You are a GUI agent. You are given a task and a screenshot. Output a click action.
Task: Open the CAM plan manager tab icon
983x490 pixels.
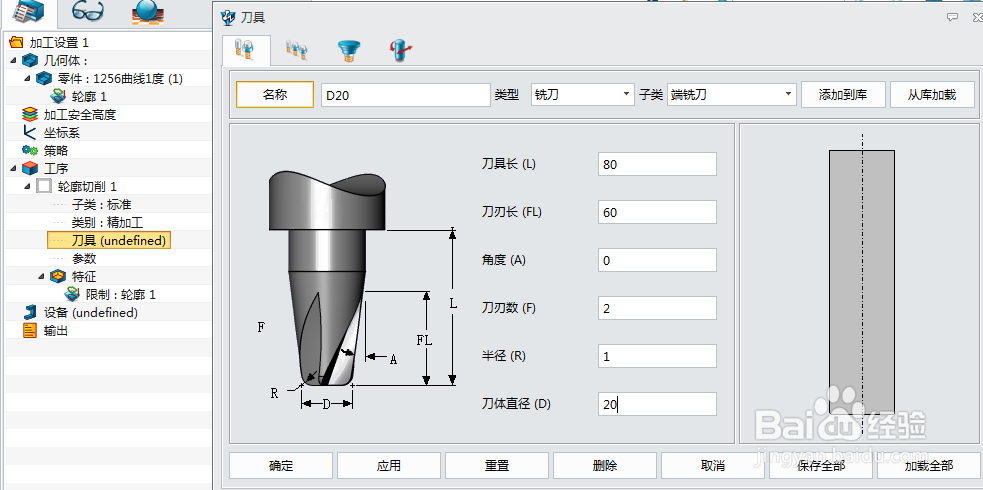tap(28, 12)
